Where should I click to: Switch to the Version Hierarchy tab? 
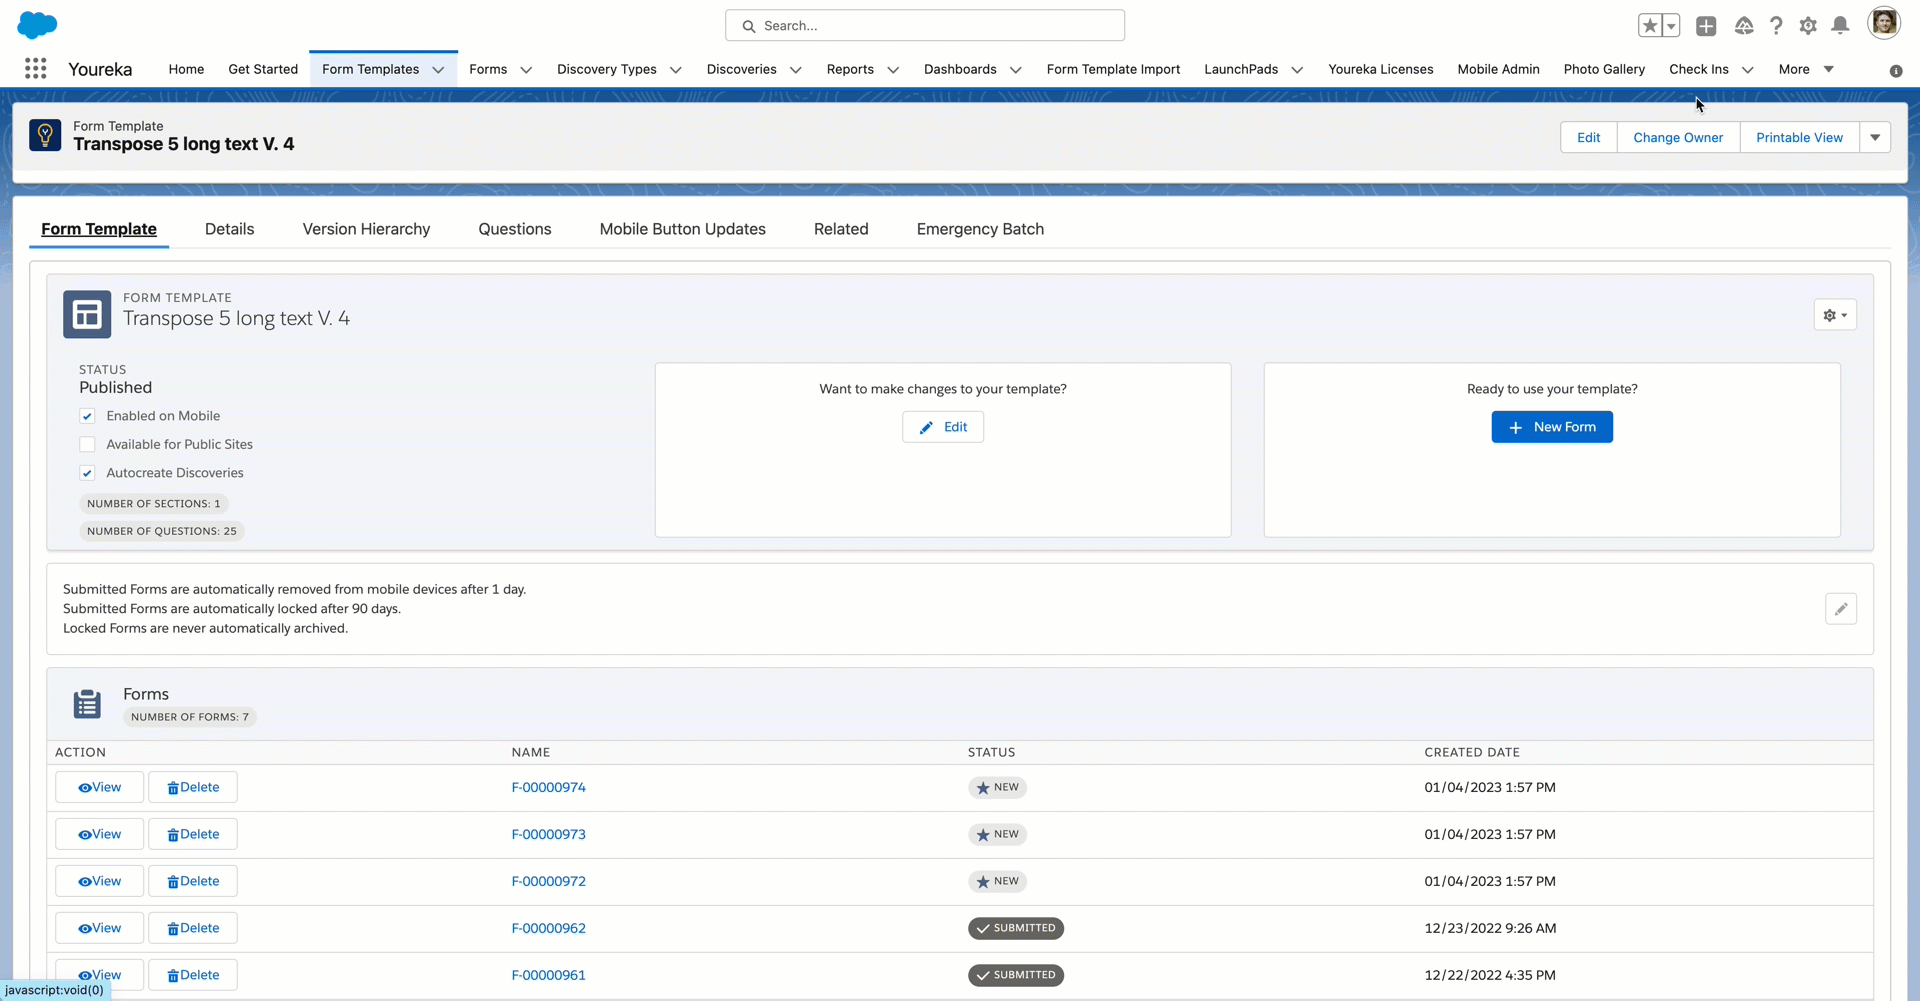[x=366, y=229]
